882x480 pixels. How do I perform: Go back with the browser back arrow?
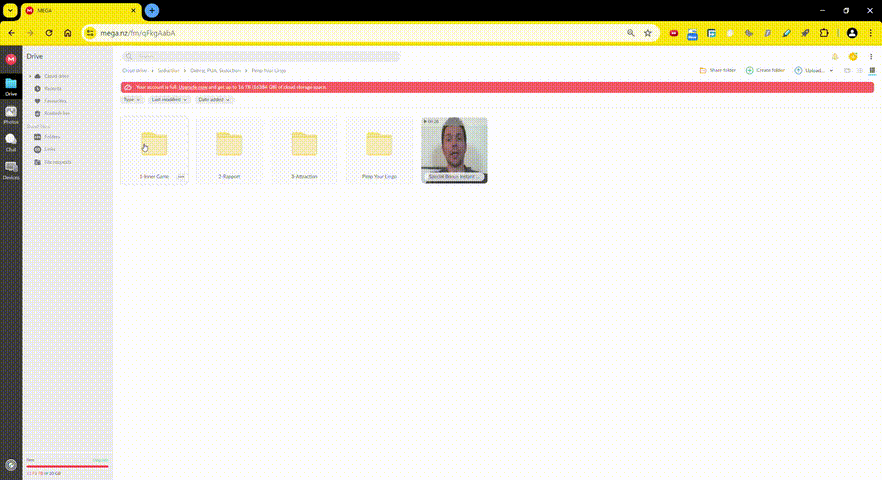tap(12, 33)
